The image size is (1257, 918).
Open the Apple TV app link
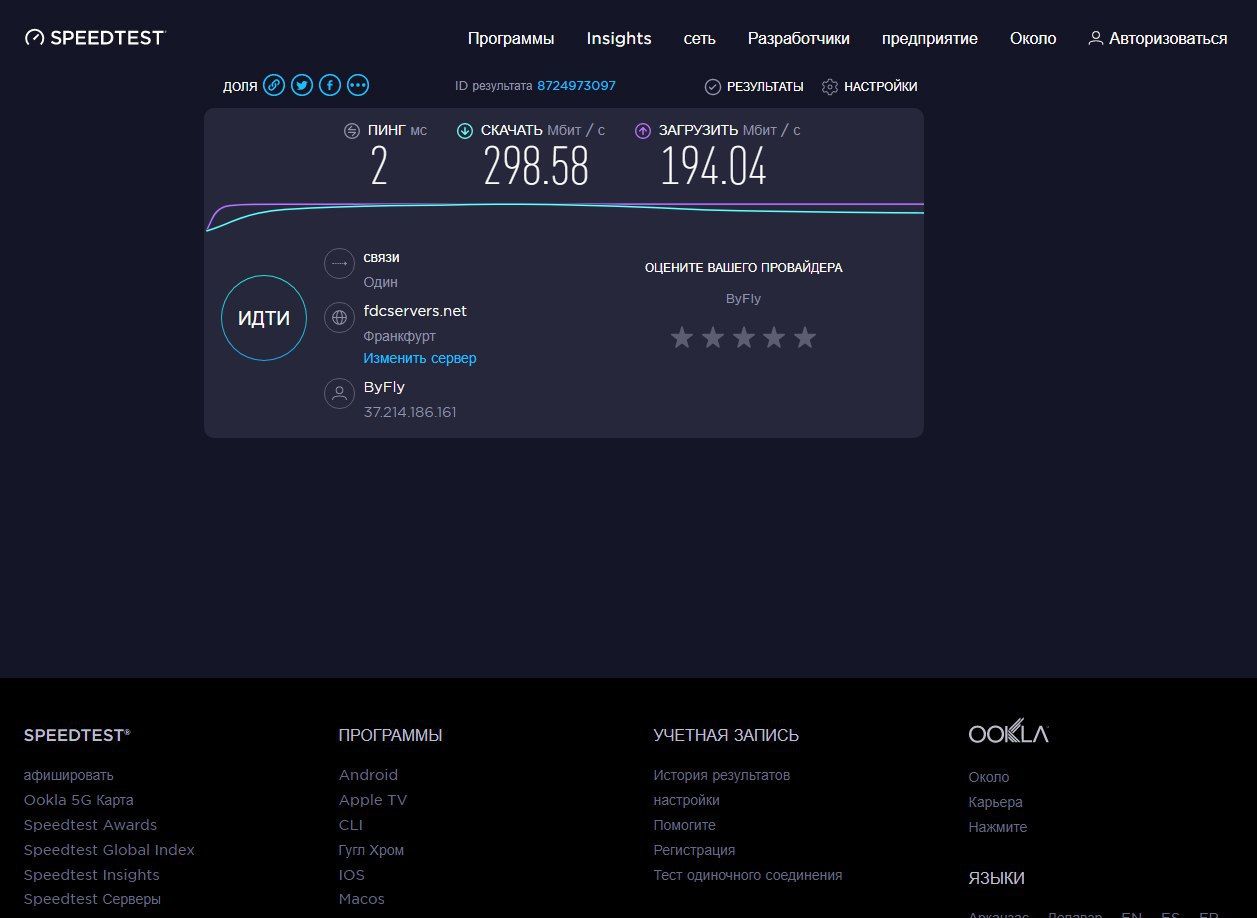click(373, 800)
